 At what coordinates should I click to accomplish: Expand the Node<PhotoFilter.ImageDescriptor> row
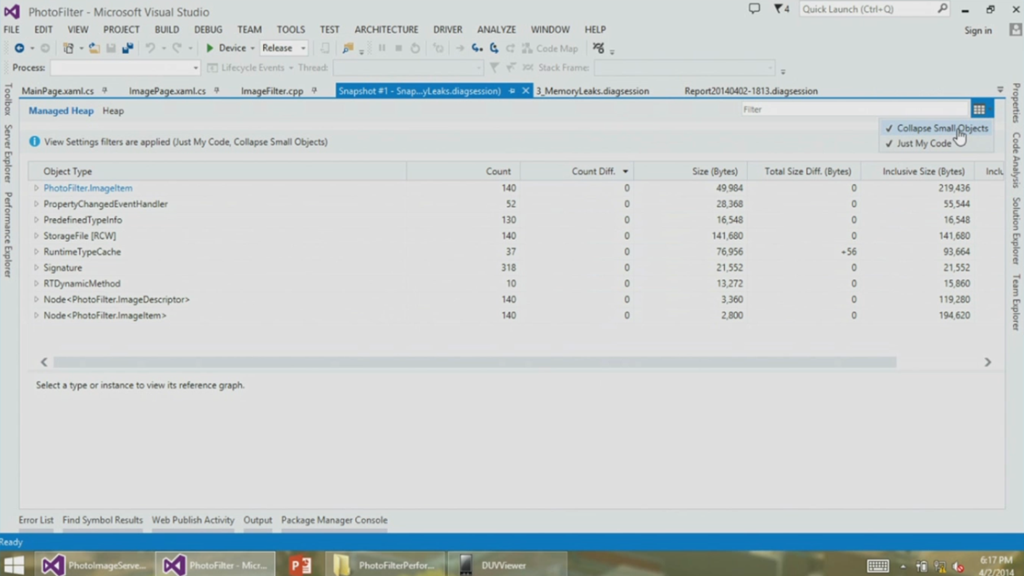(x=36, y=299)
